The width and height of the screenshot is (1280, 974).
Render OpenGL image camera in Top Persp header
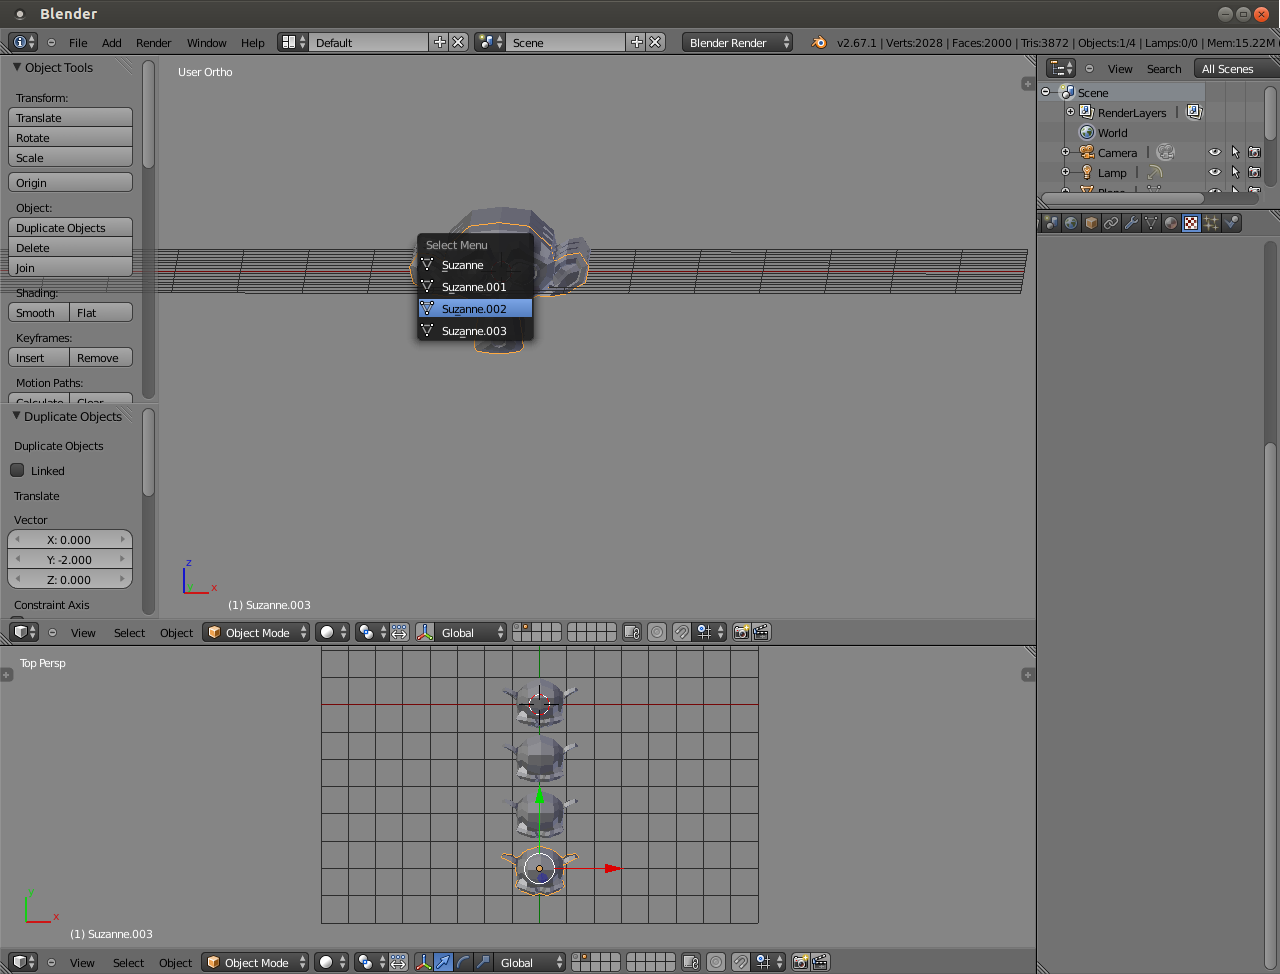[x=800, y=962]
